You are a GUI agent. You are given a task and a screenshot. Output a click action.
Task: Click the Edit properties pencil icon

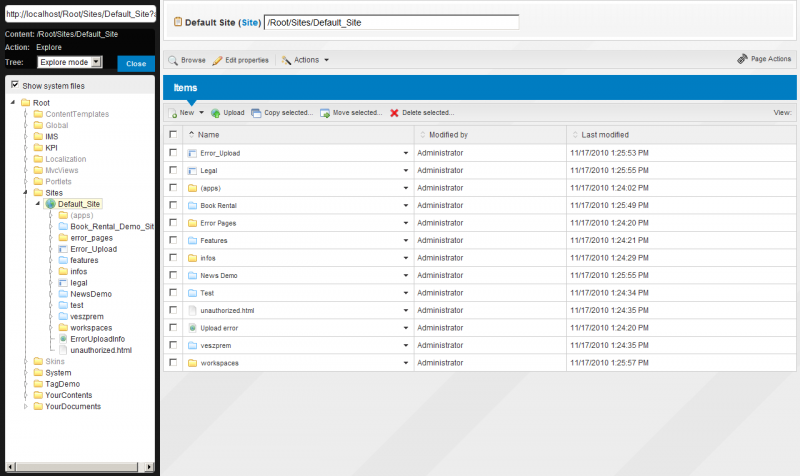[217, 60]
